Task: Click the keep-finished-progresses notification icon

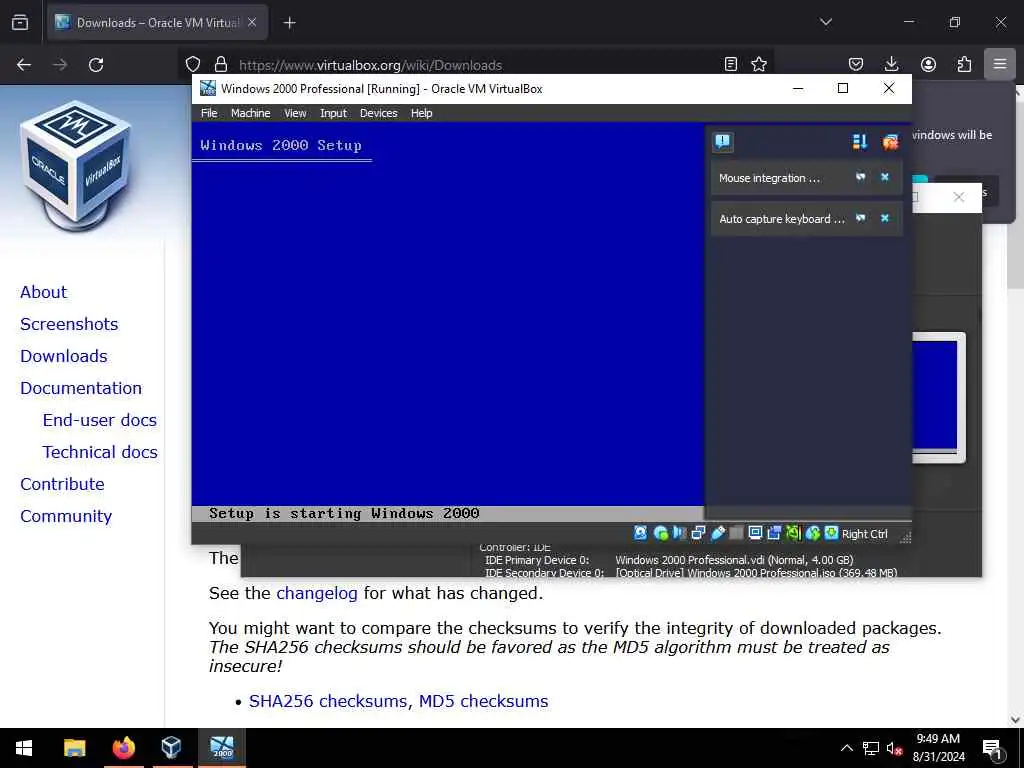Action: tap(890, 142)
